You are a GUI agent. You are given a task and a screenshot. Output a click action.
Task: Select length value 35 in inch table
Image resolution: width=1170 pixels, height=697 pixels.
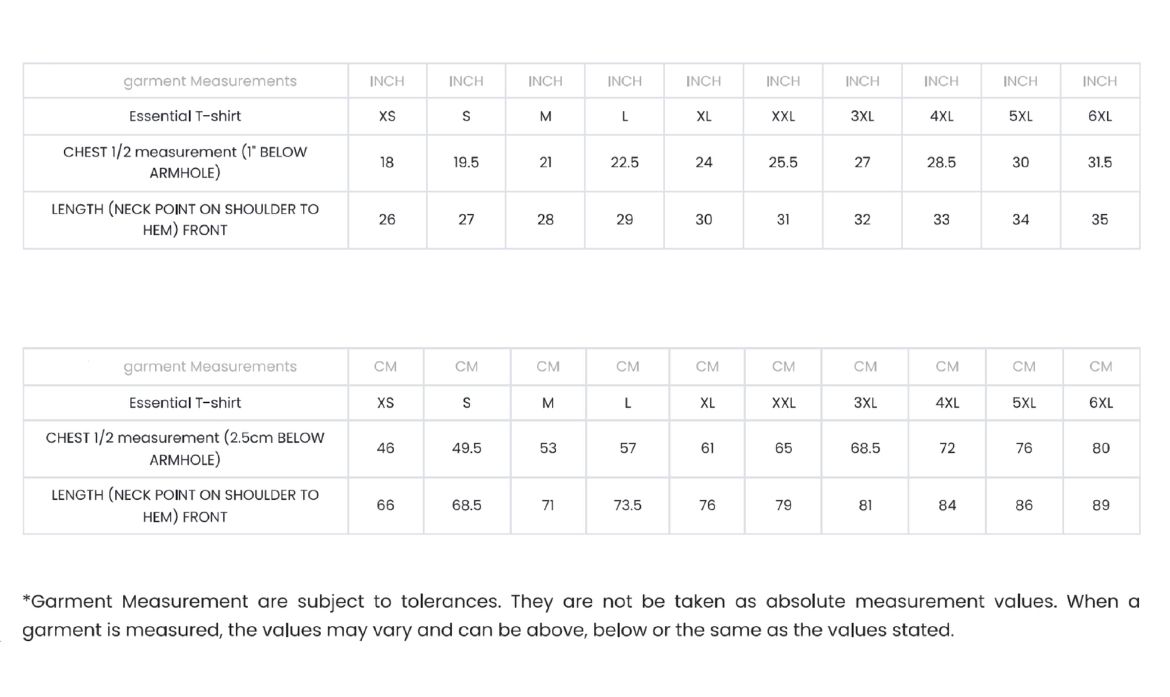point(1099,219)
